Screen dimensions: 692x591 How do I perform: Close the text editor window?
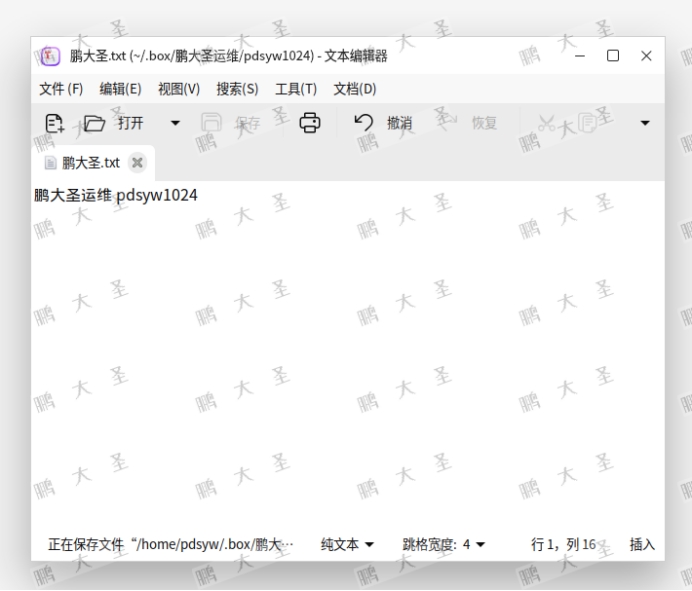tap(646, 56)
